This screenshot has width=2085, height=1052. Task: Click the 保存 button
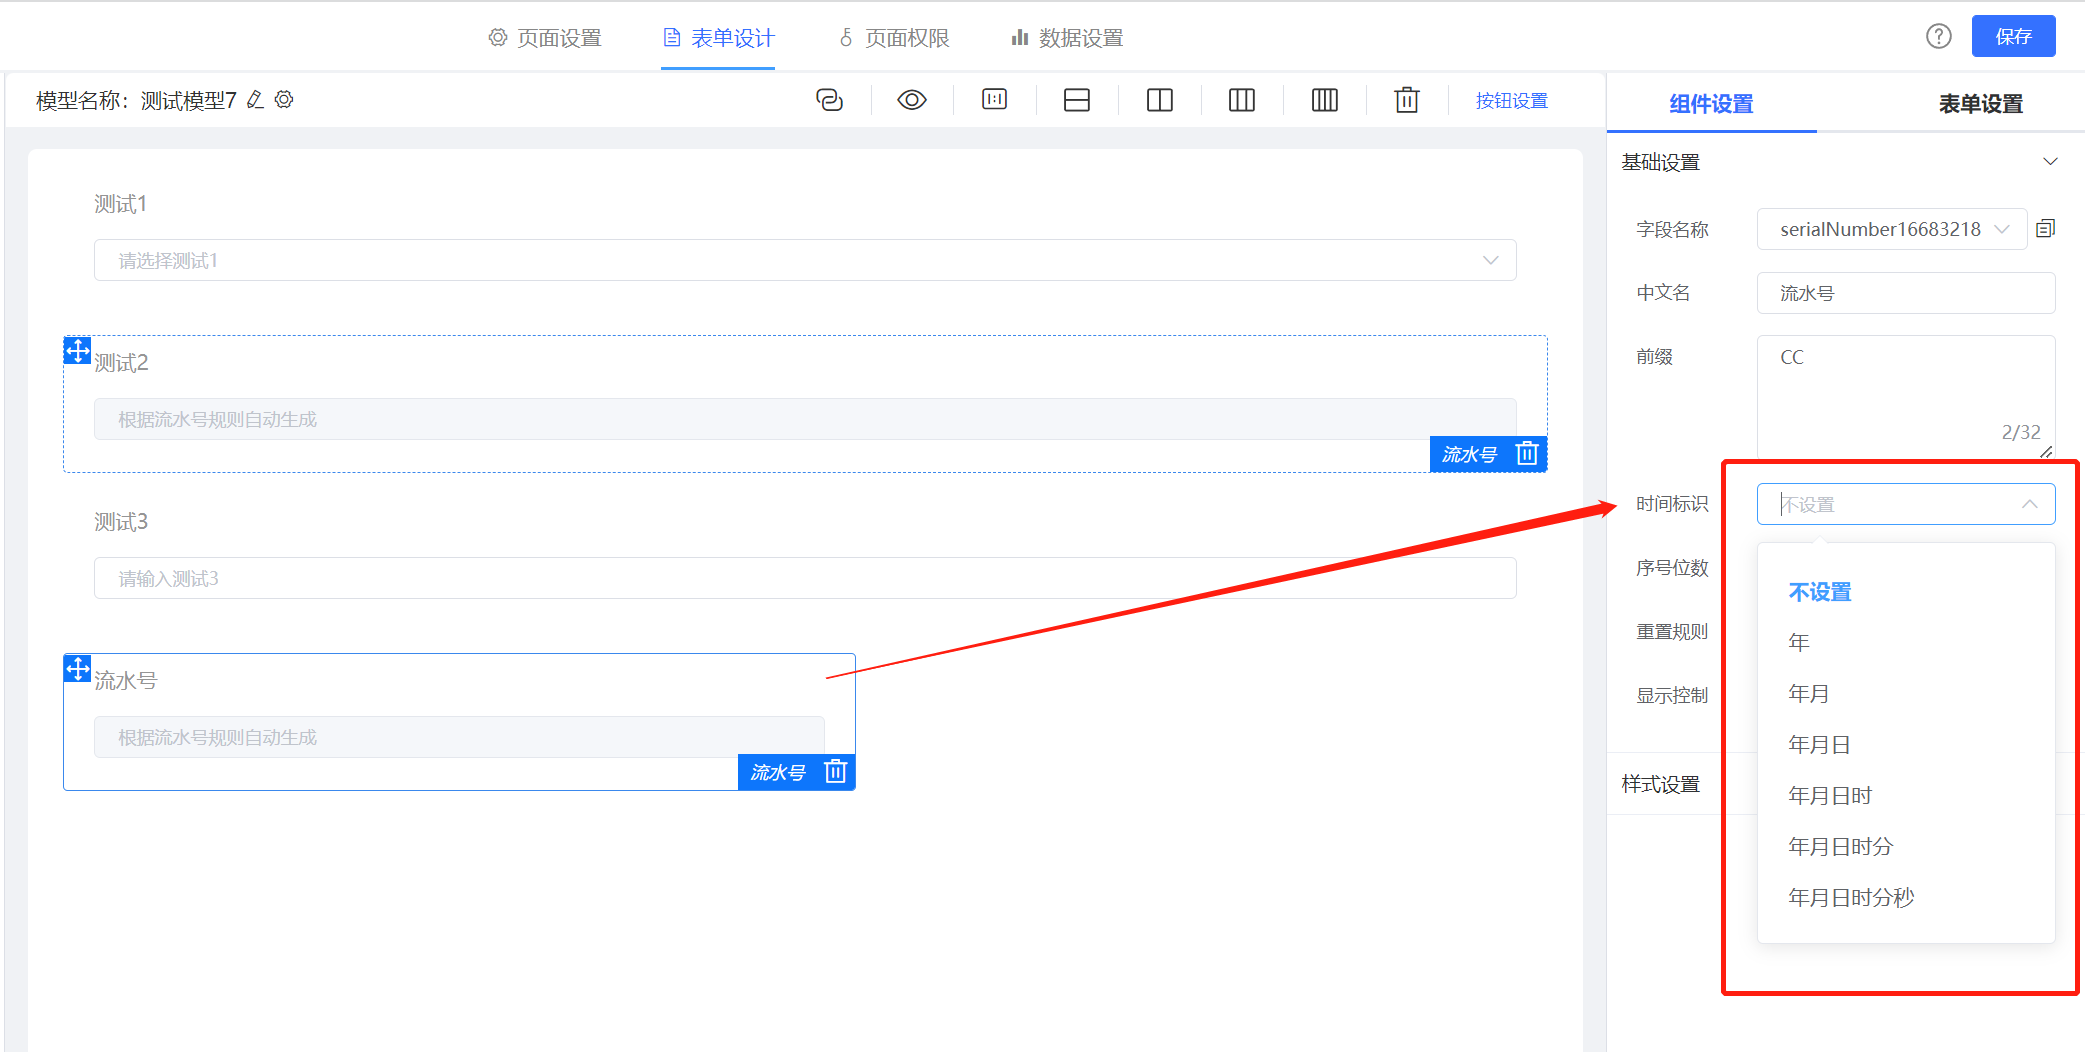[2013, 36]
